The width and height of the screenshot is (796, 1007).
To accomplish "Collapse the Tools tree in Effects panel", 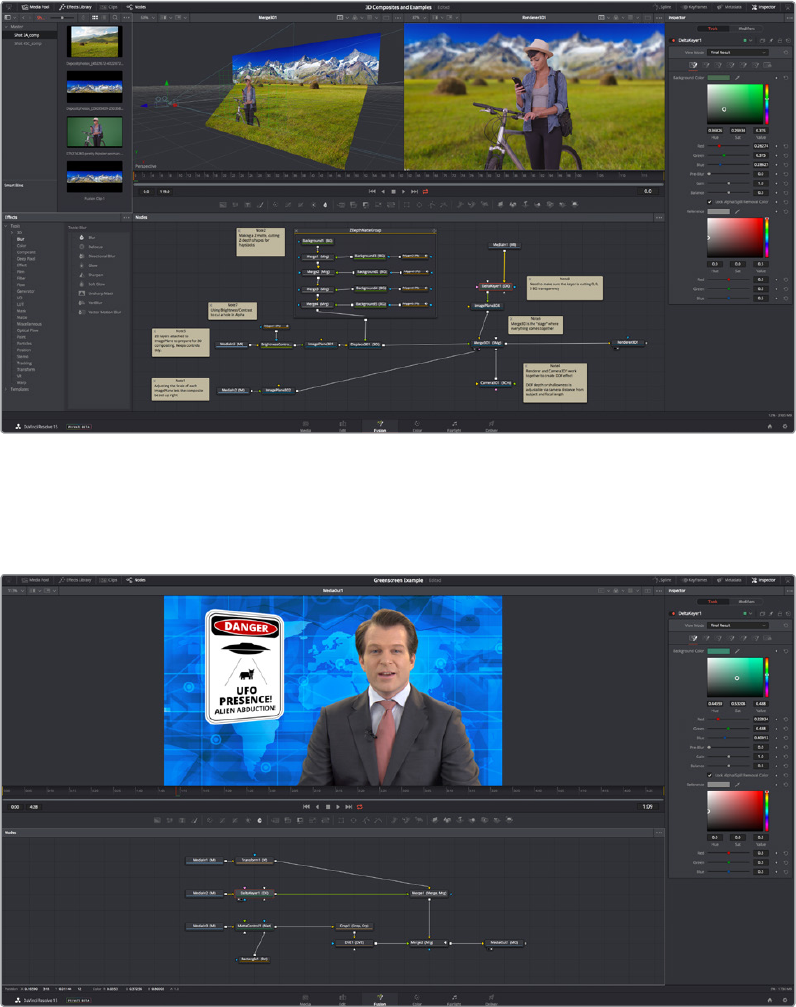I will pyautogui.click(x=6, y=226).
